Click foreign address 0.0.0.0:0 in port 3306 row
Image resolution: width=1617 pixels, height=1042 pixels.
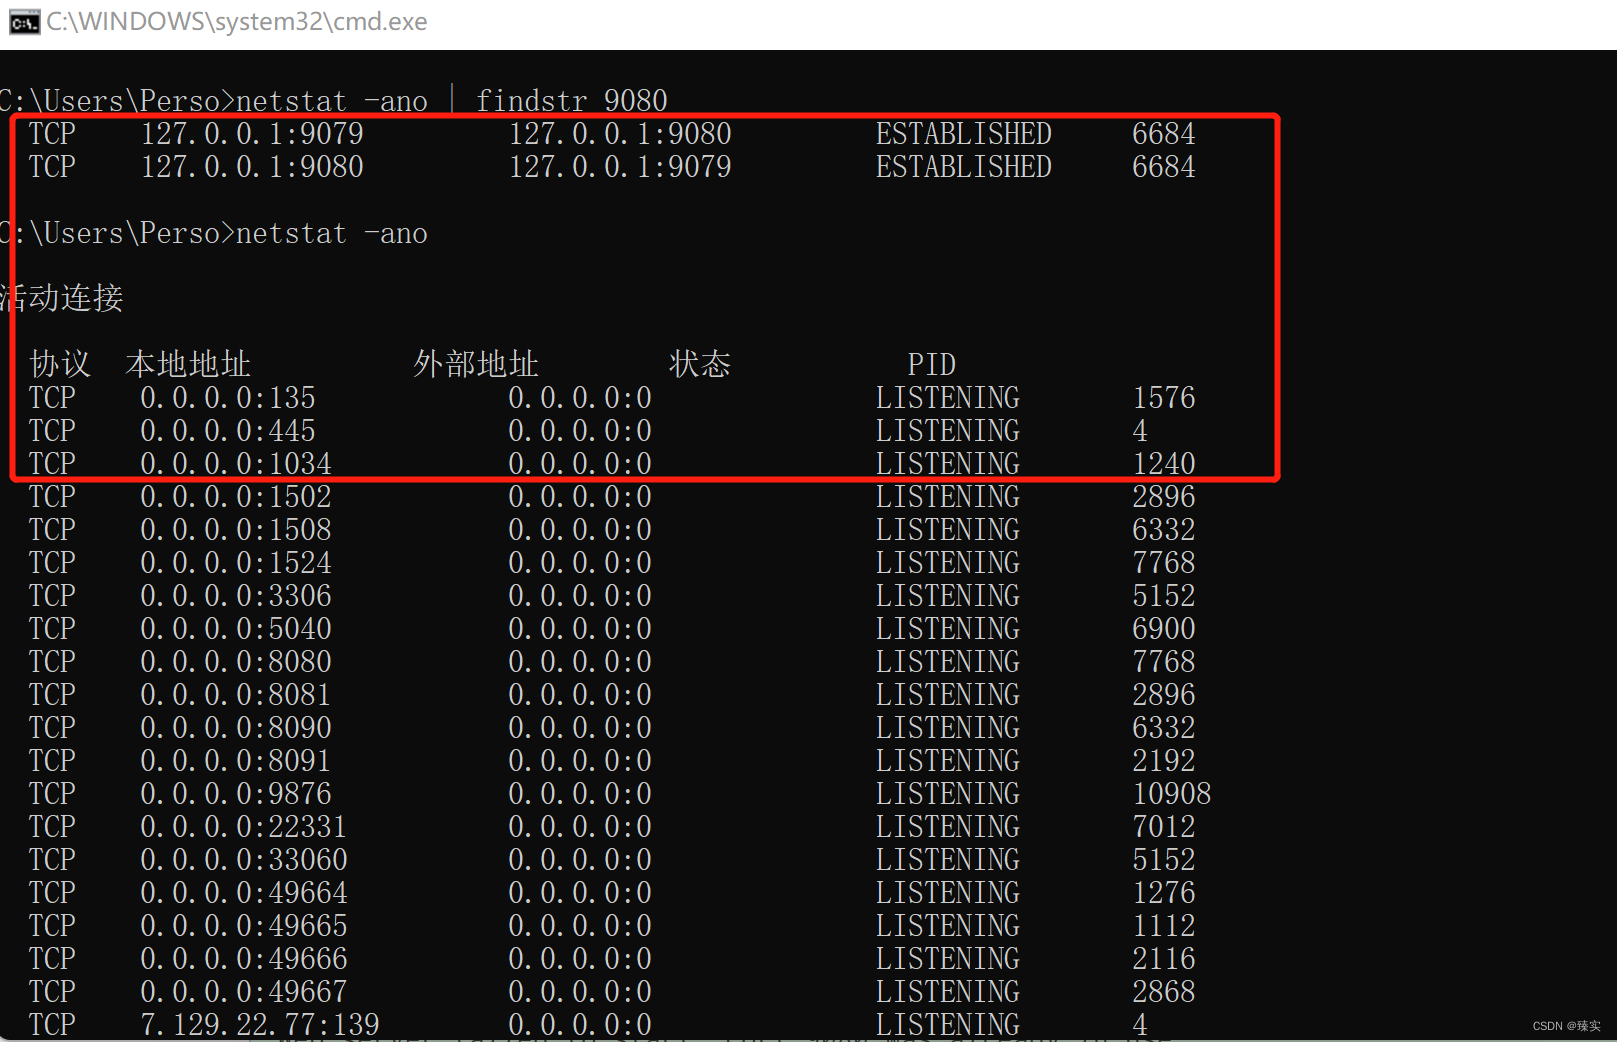[580, 596]
